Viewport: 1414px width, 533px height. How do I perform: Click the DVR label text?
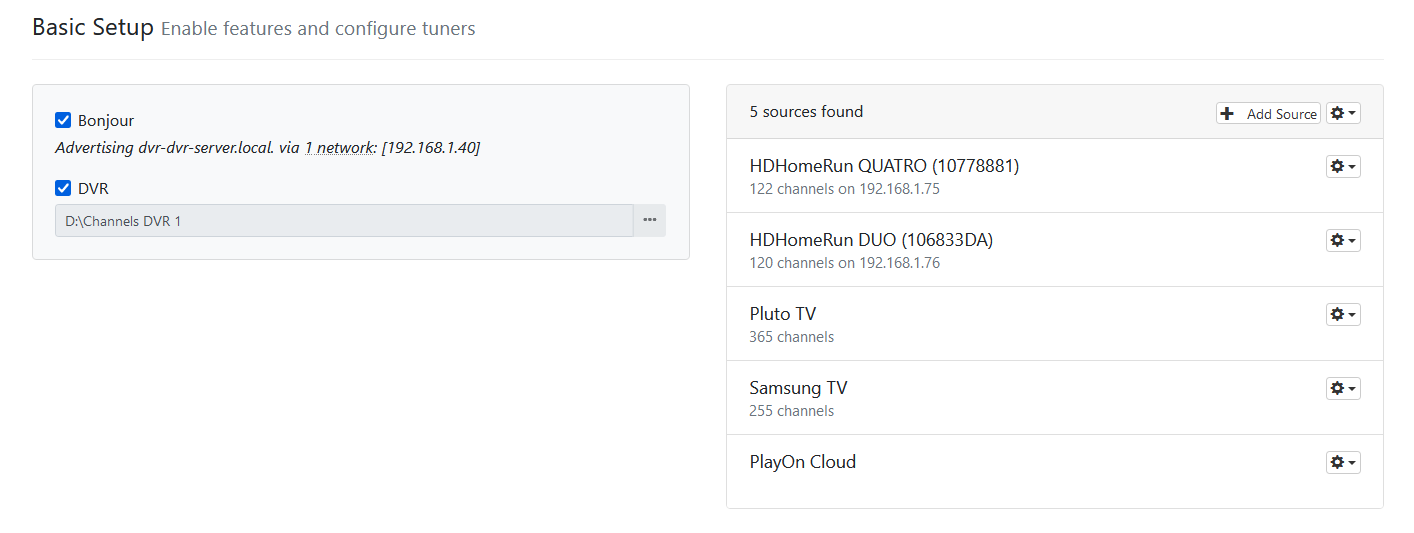point(93,188)
